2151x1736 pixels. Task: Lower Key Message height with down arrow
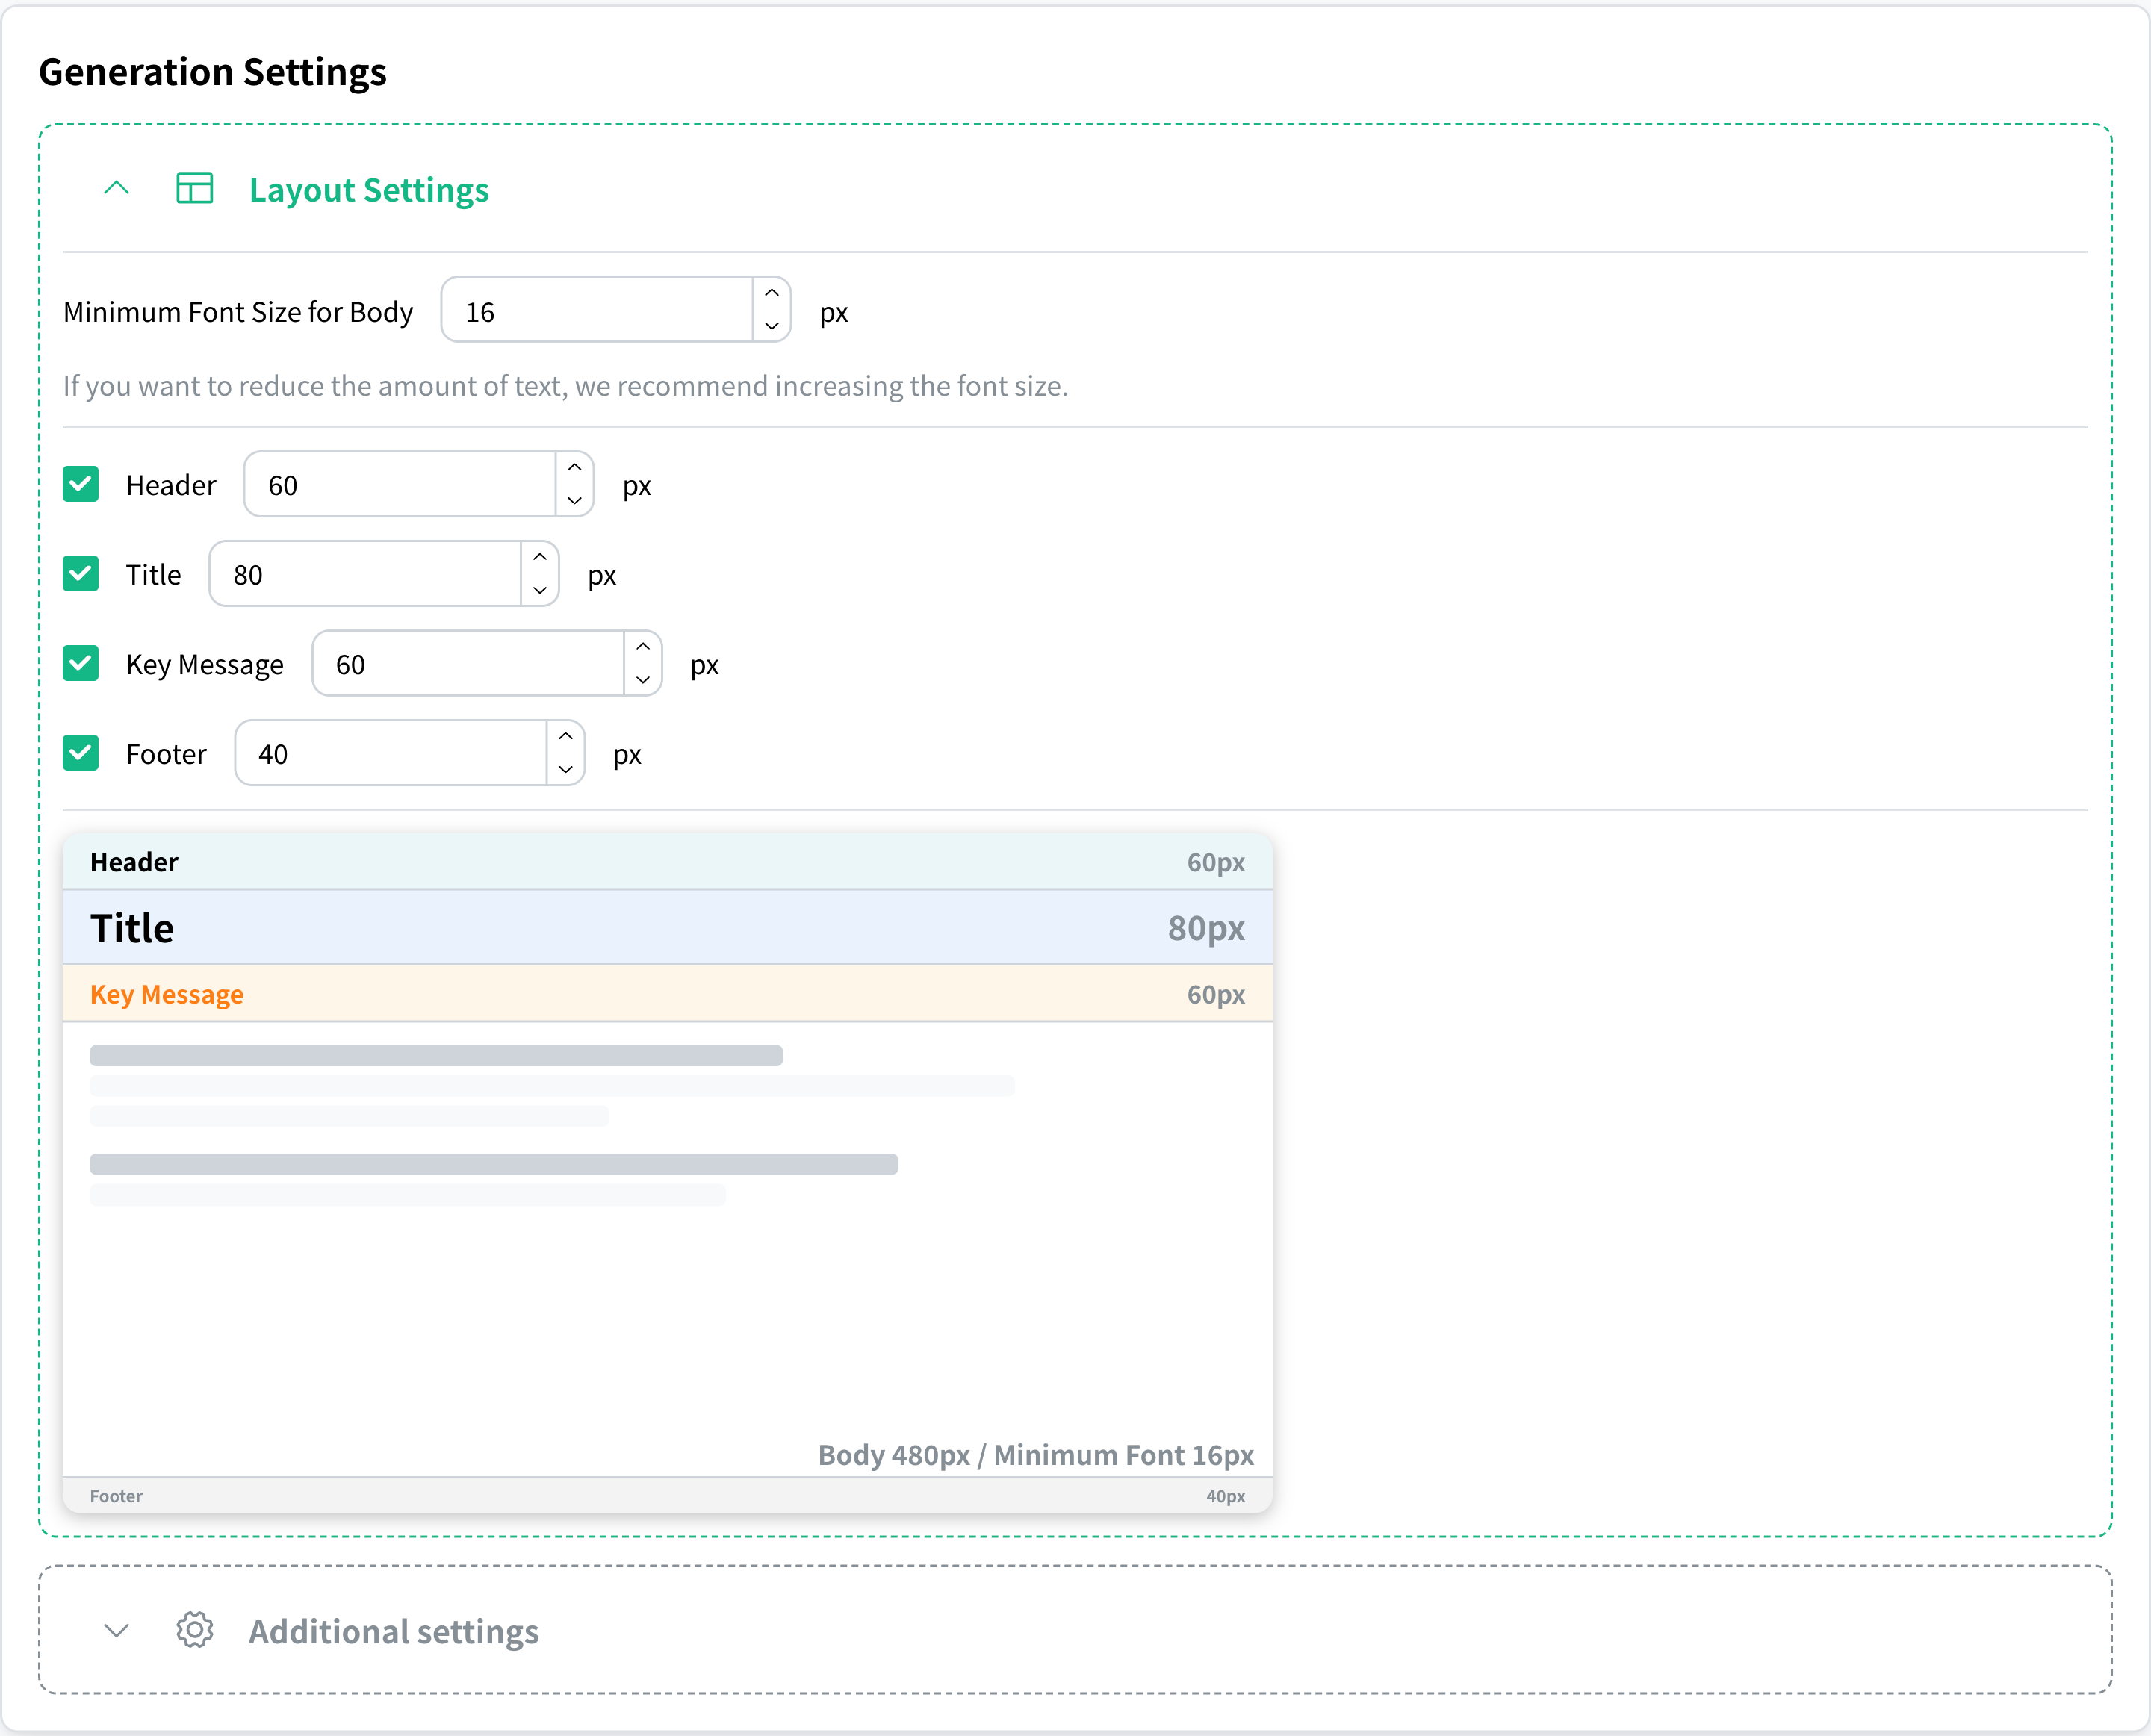pos(643,680)
